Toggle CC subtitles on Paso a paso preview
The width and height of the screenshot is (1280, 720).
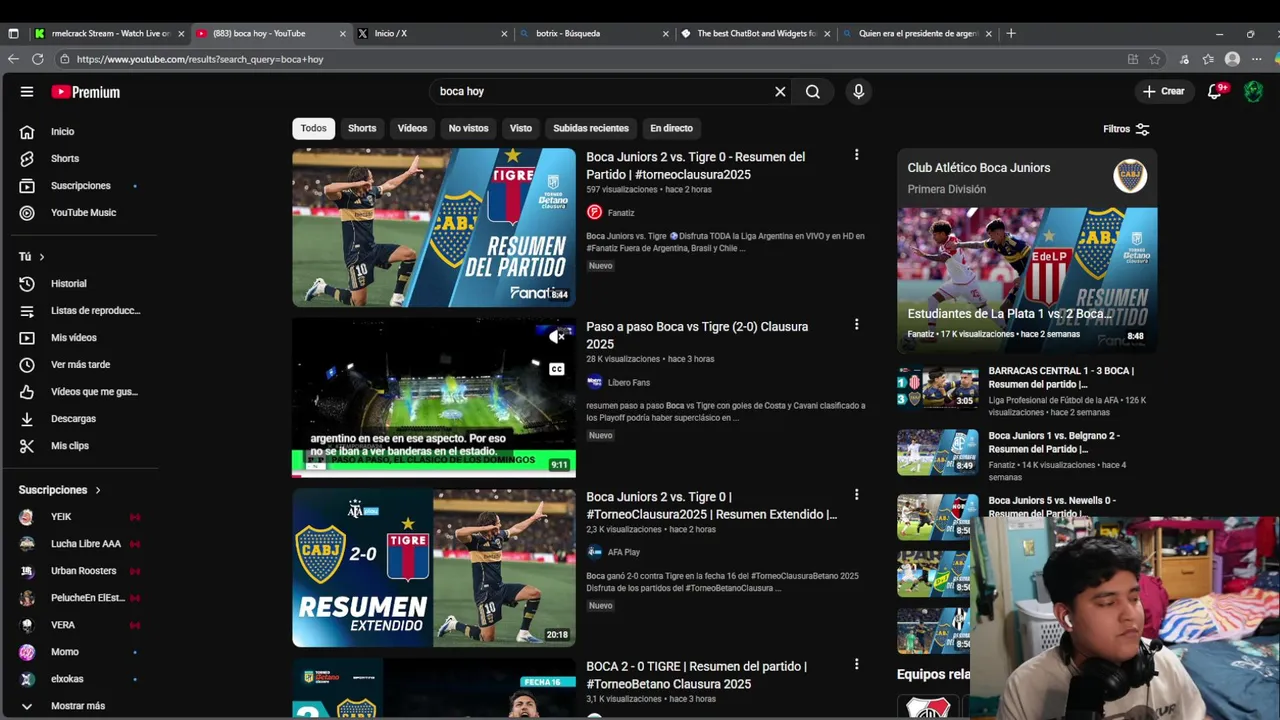coord(557,369)
